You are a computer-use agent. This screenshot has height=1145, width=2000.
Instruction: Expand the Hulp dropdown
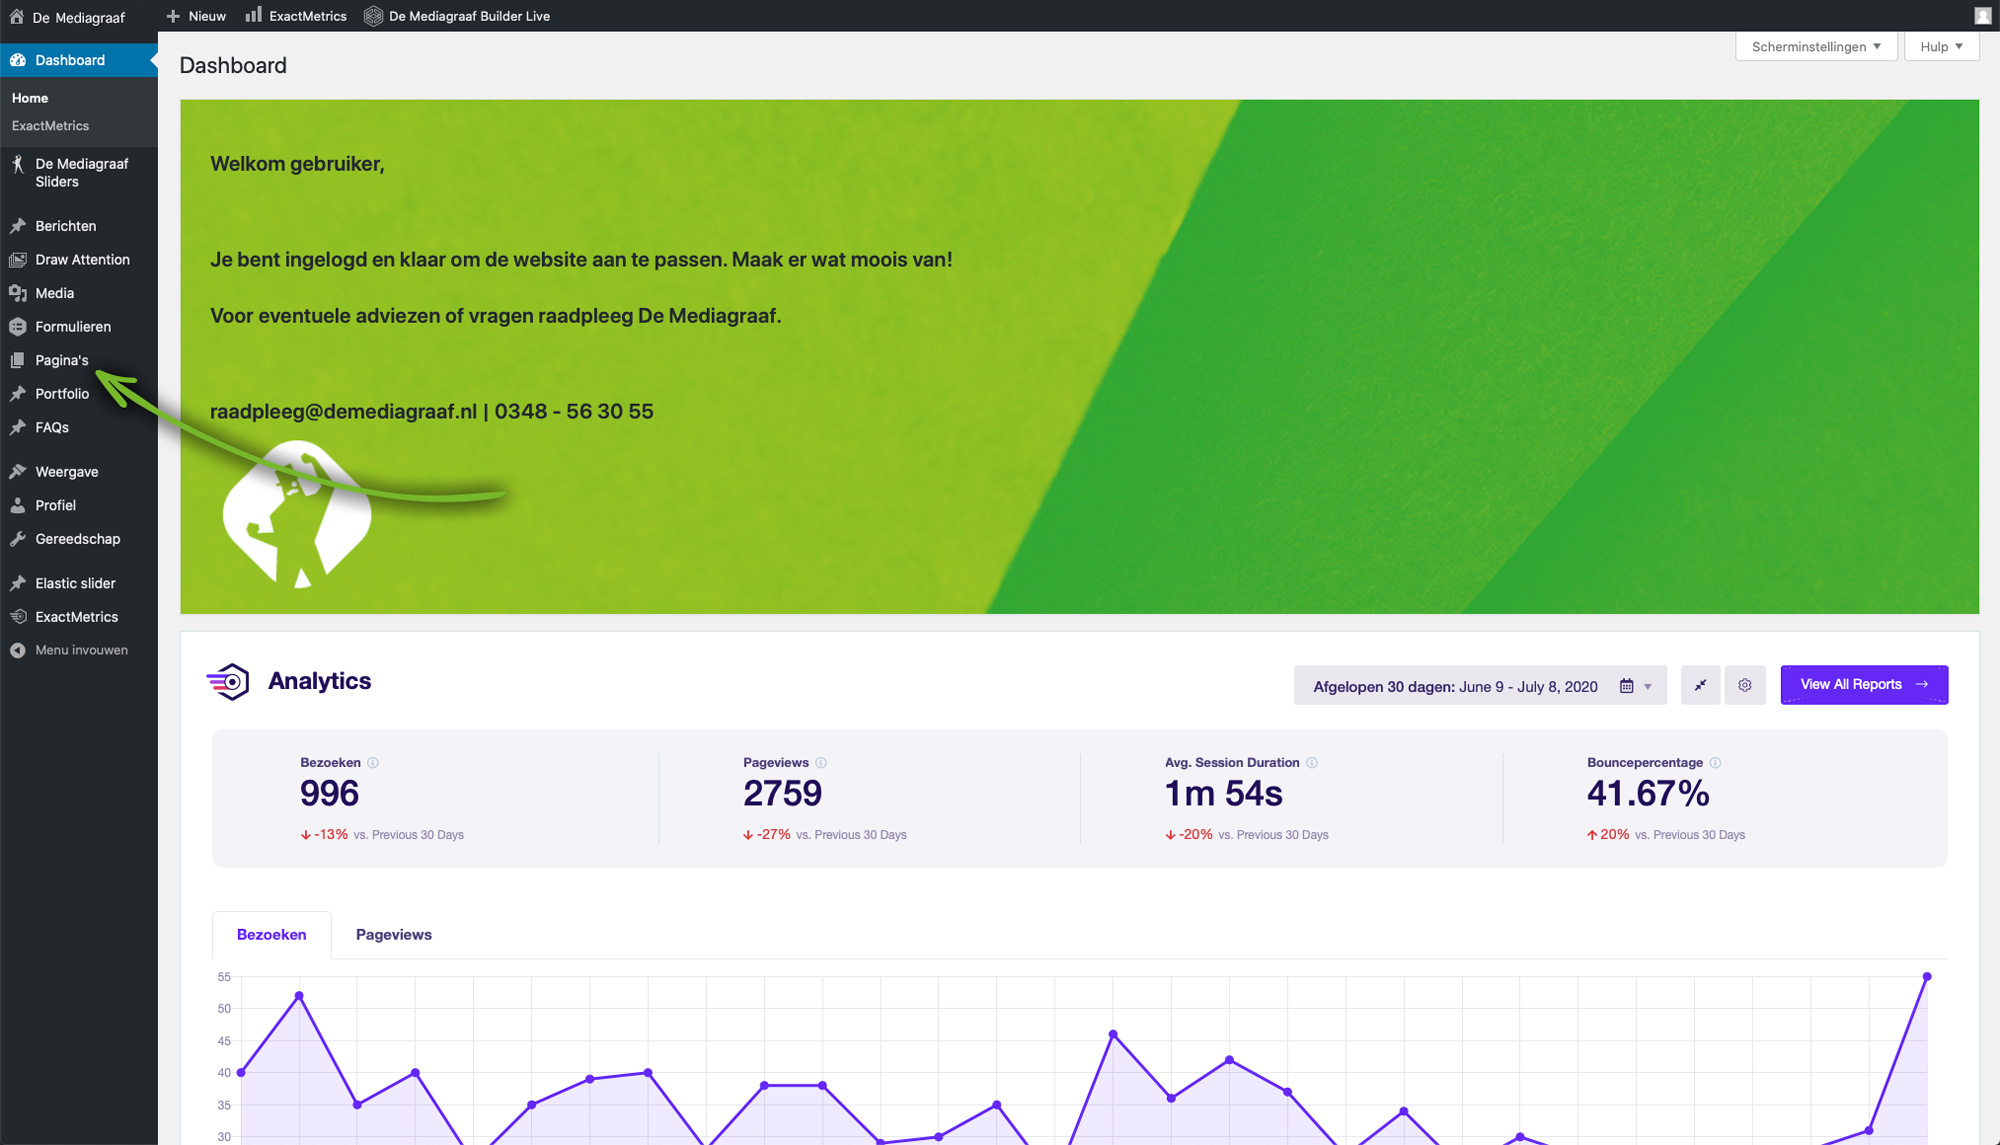point(1940,47)
